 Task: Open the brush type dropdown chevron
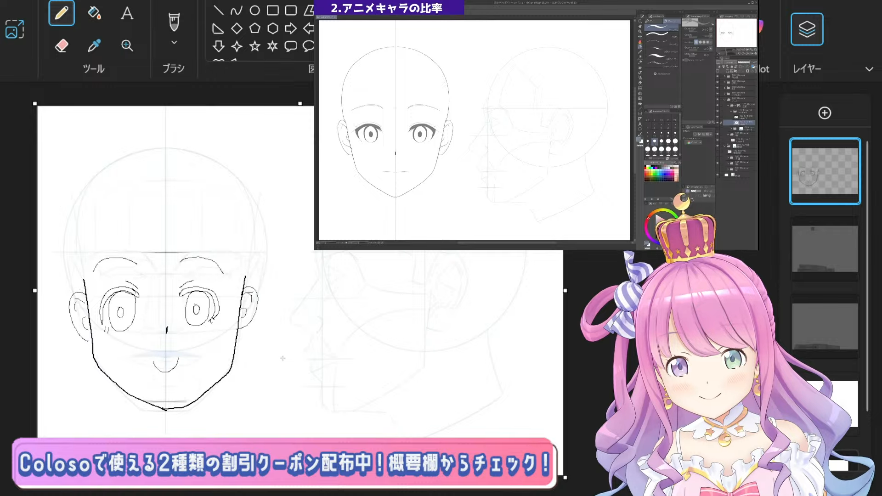point(174,43)
